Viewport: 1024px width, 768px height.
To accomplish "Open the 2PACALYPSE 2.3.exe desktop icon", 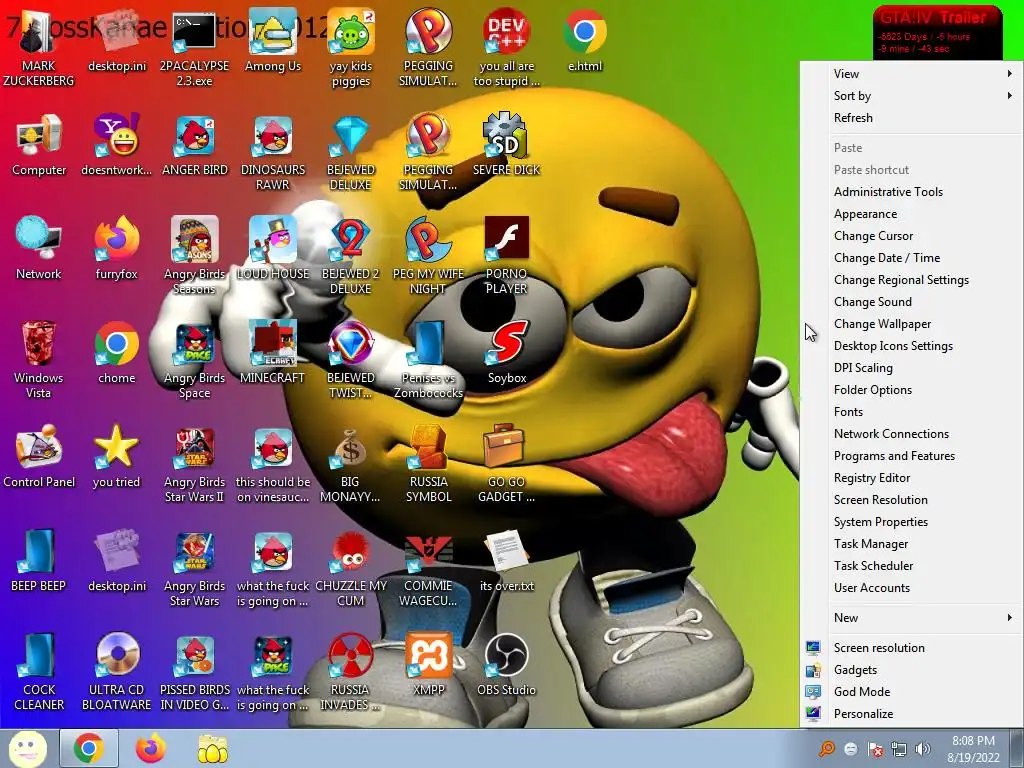I will pyautogui.click(x=194, y=49).
